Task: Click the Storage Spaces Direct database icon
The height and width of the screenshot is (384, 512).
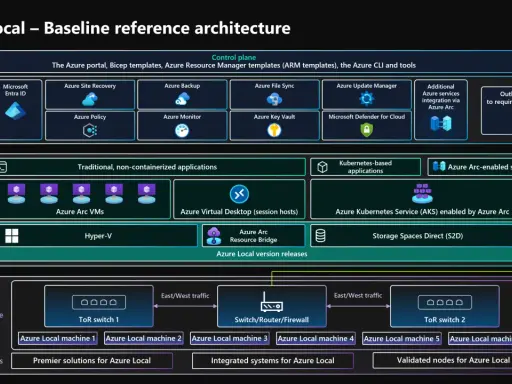Action: coord(320,236)
